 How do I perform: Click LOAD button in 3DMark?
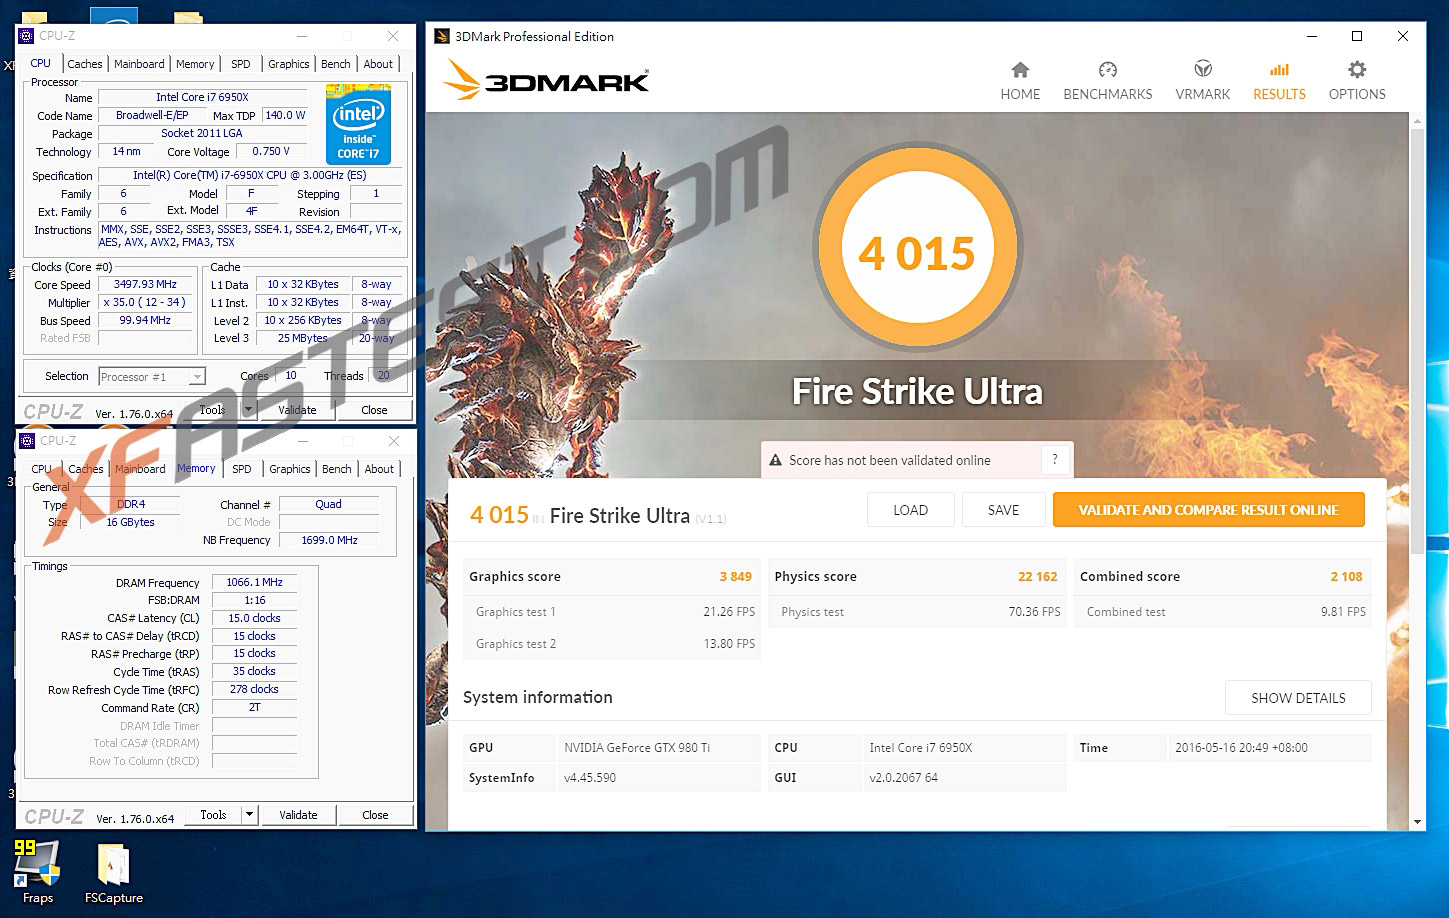coord(910,510)
